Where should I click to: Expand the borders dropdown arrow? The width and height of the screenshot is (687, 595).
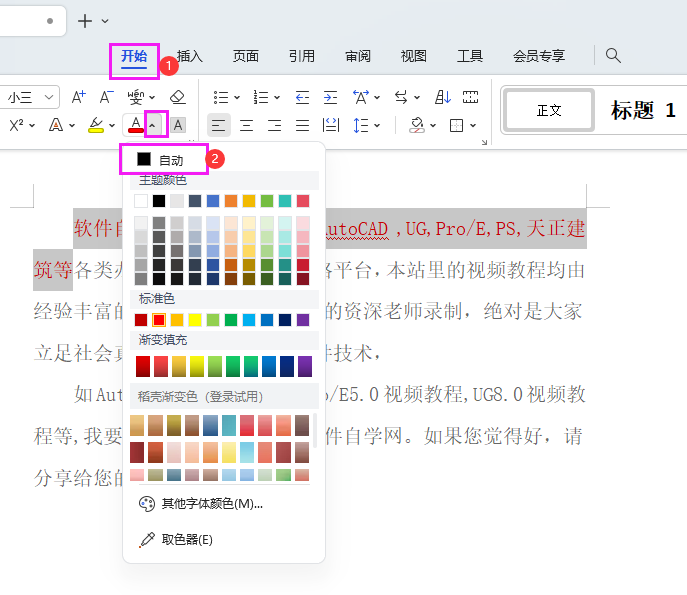point(473,126)
